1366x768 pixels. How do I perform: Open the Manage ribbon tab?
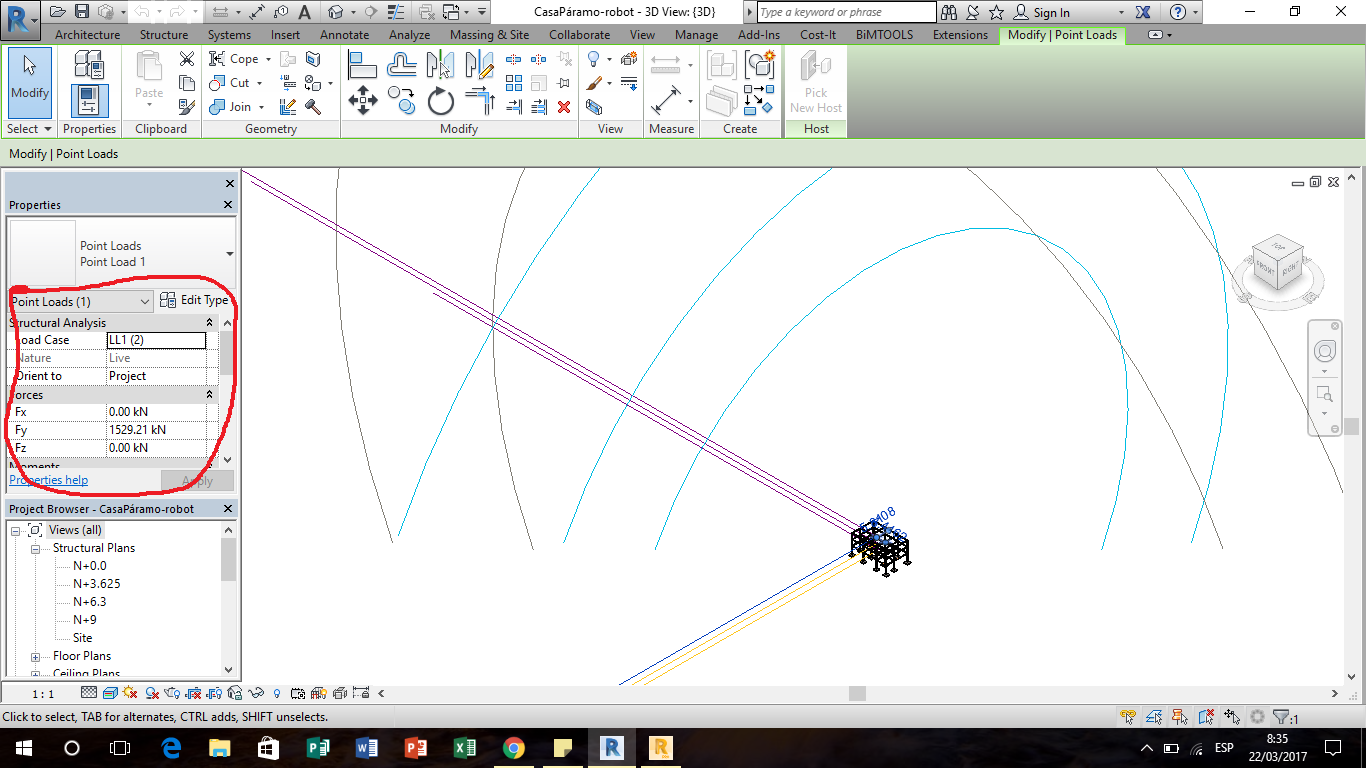[x=696, y=34]
